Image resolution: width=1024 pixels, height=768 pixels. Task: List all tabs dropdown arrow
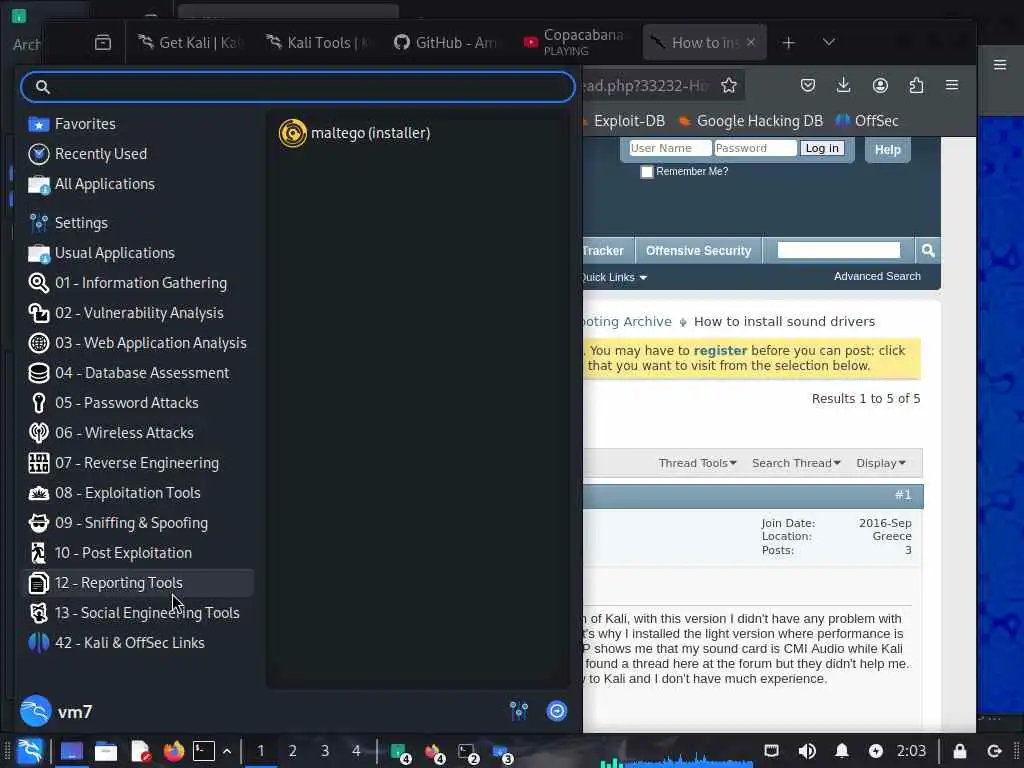click(x=829, y=42)
